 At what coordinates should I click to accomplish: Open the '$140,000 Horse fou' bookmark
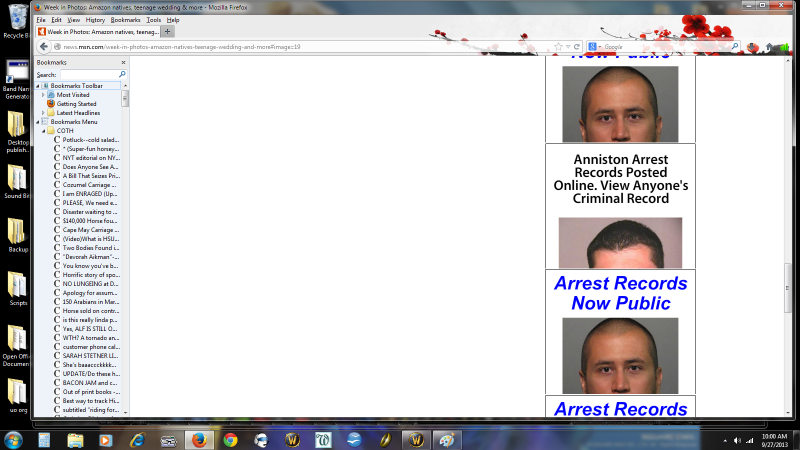[86, 221]
